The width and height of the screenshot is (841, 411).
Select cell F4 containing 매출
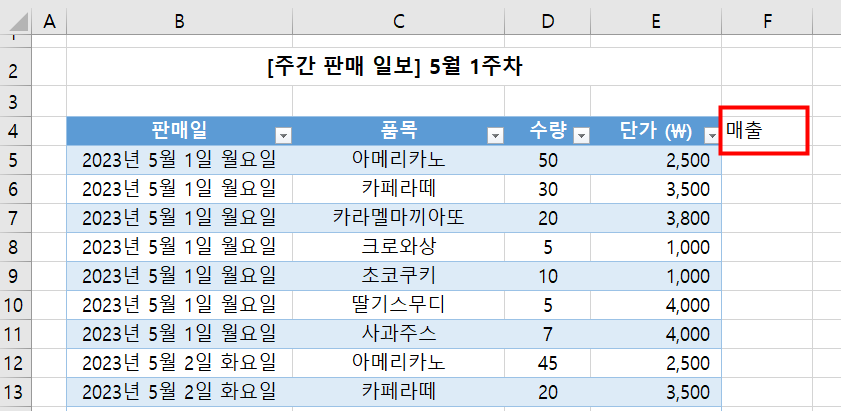(767, 131)
